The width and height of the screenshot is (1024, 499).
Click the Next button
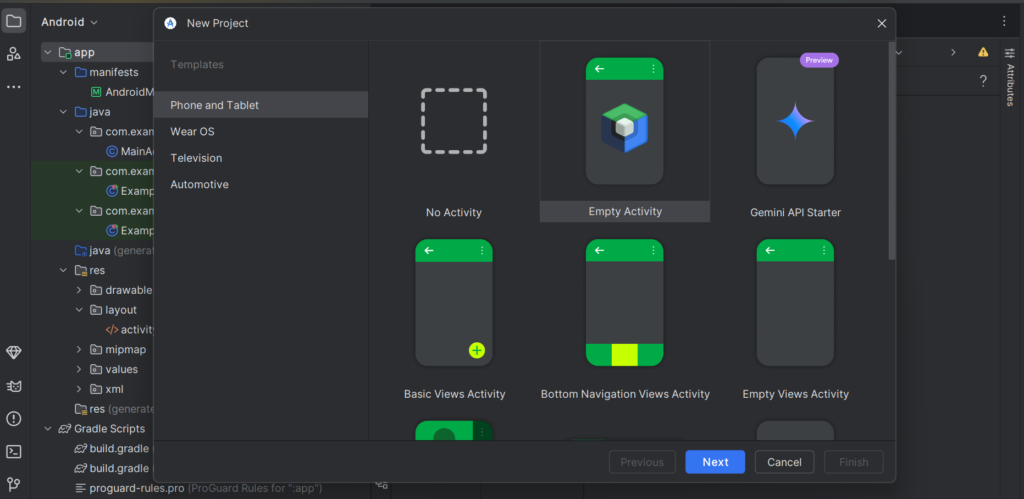(715, 462)
